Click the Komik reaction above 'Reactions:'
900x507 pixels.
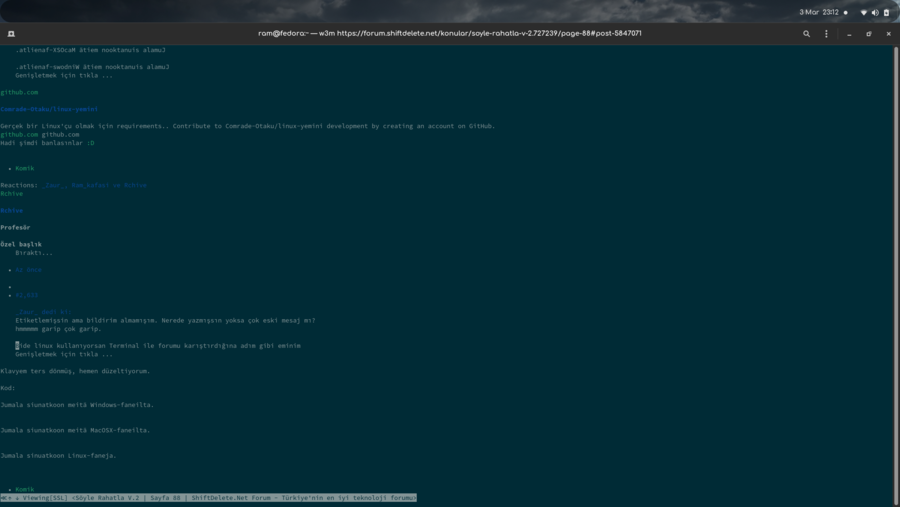point(25,168)
